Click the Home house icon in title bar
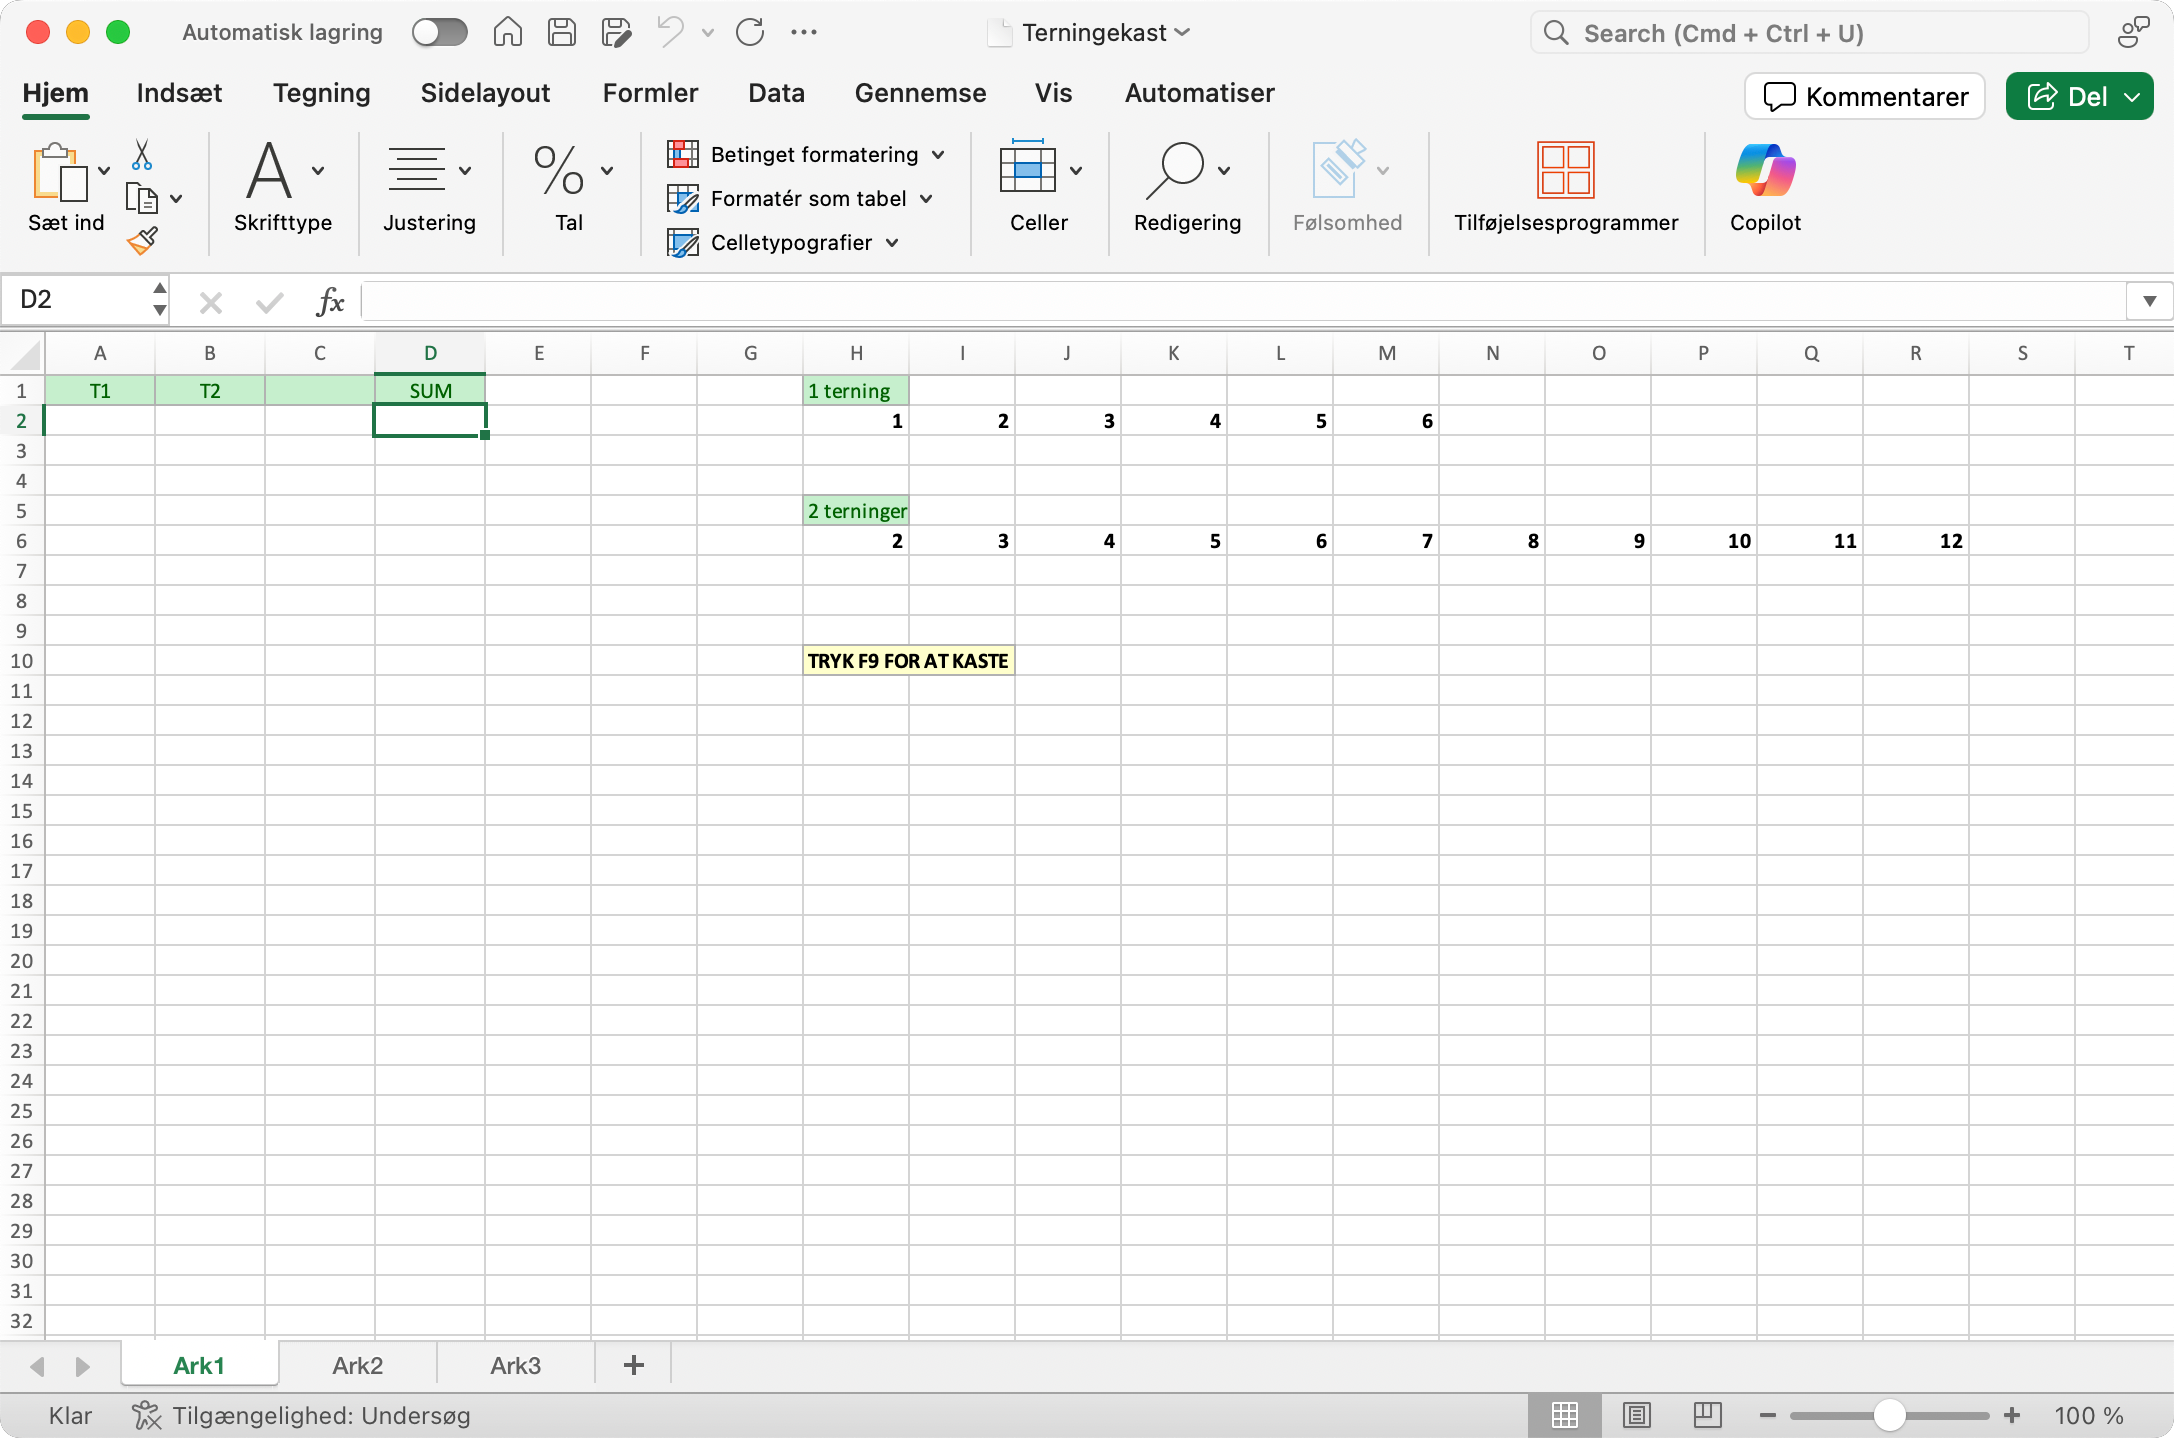Viewport: 2174px width, 1438px height. 508,32
